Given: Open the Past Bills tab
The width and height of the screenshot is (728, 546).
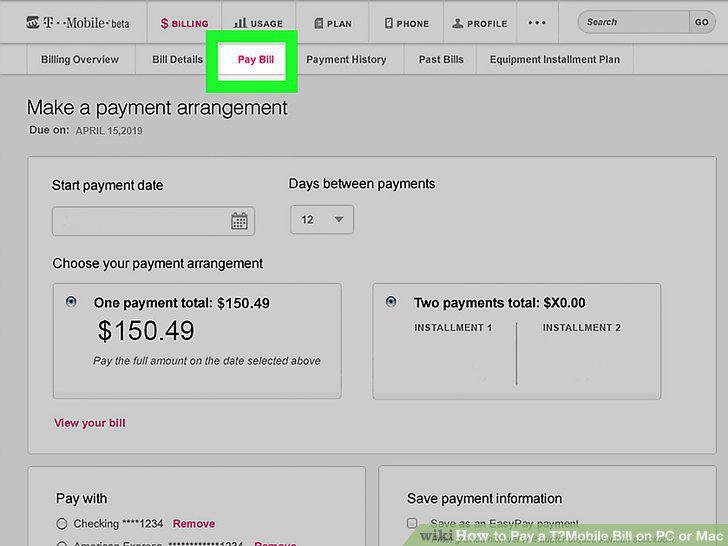Looking at the screenshot, I should click(x=441, y=59).
